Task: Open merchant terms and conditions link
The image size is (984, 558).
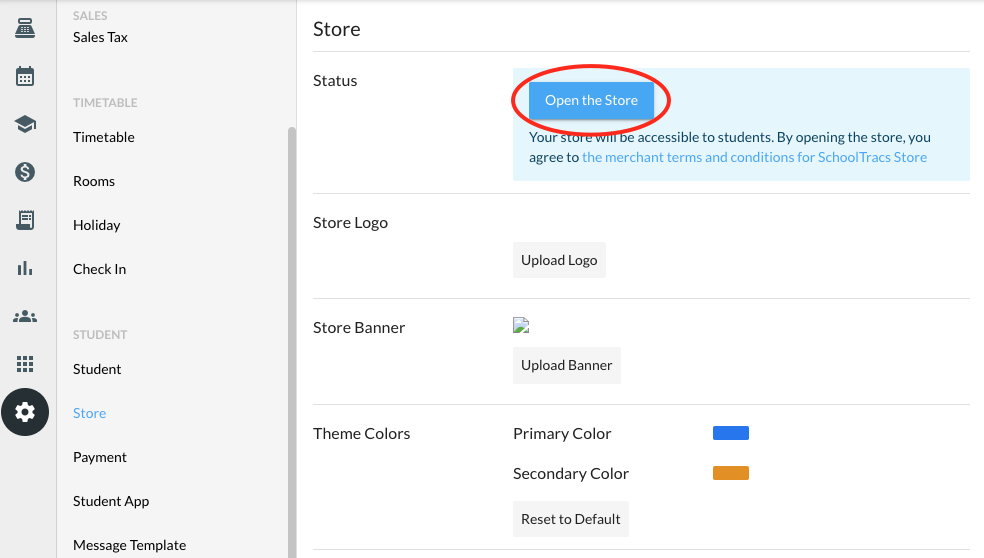Action: pos(754,157)
